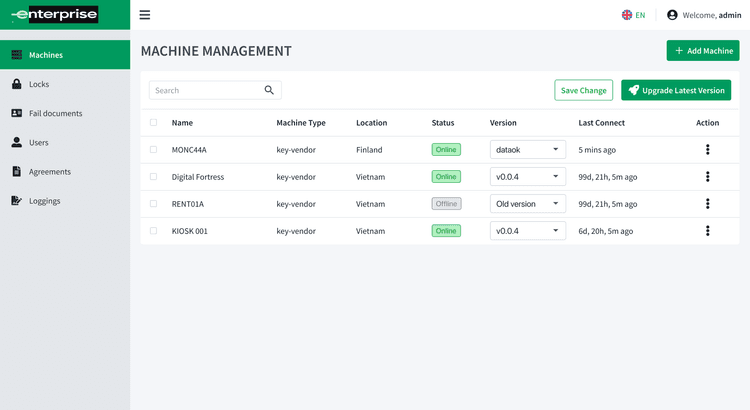This screenshot has height=410, width=750.
Task: Click the MONC44A machine name
Action: [x=189, y=150]
